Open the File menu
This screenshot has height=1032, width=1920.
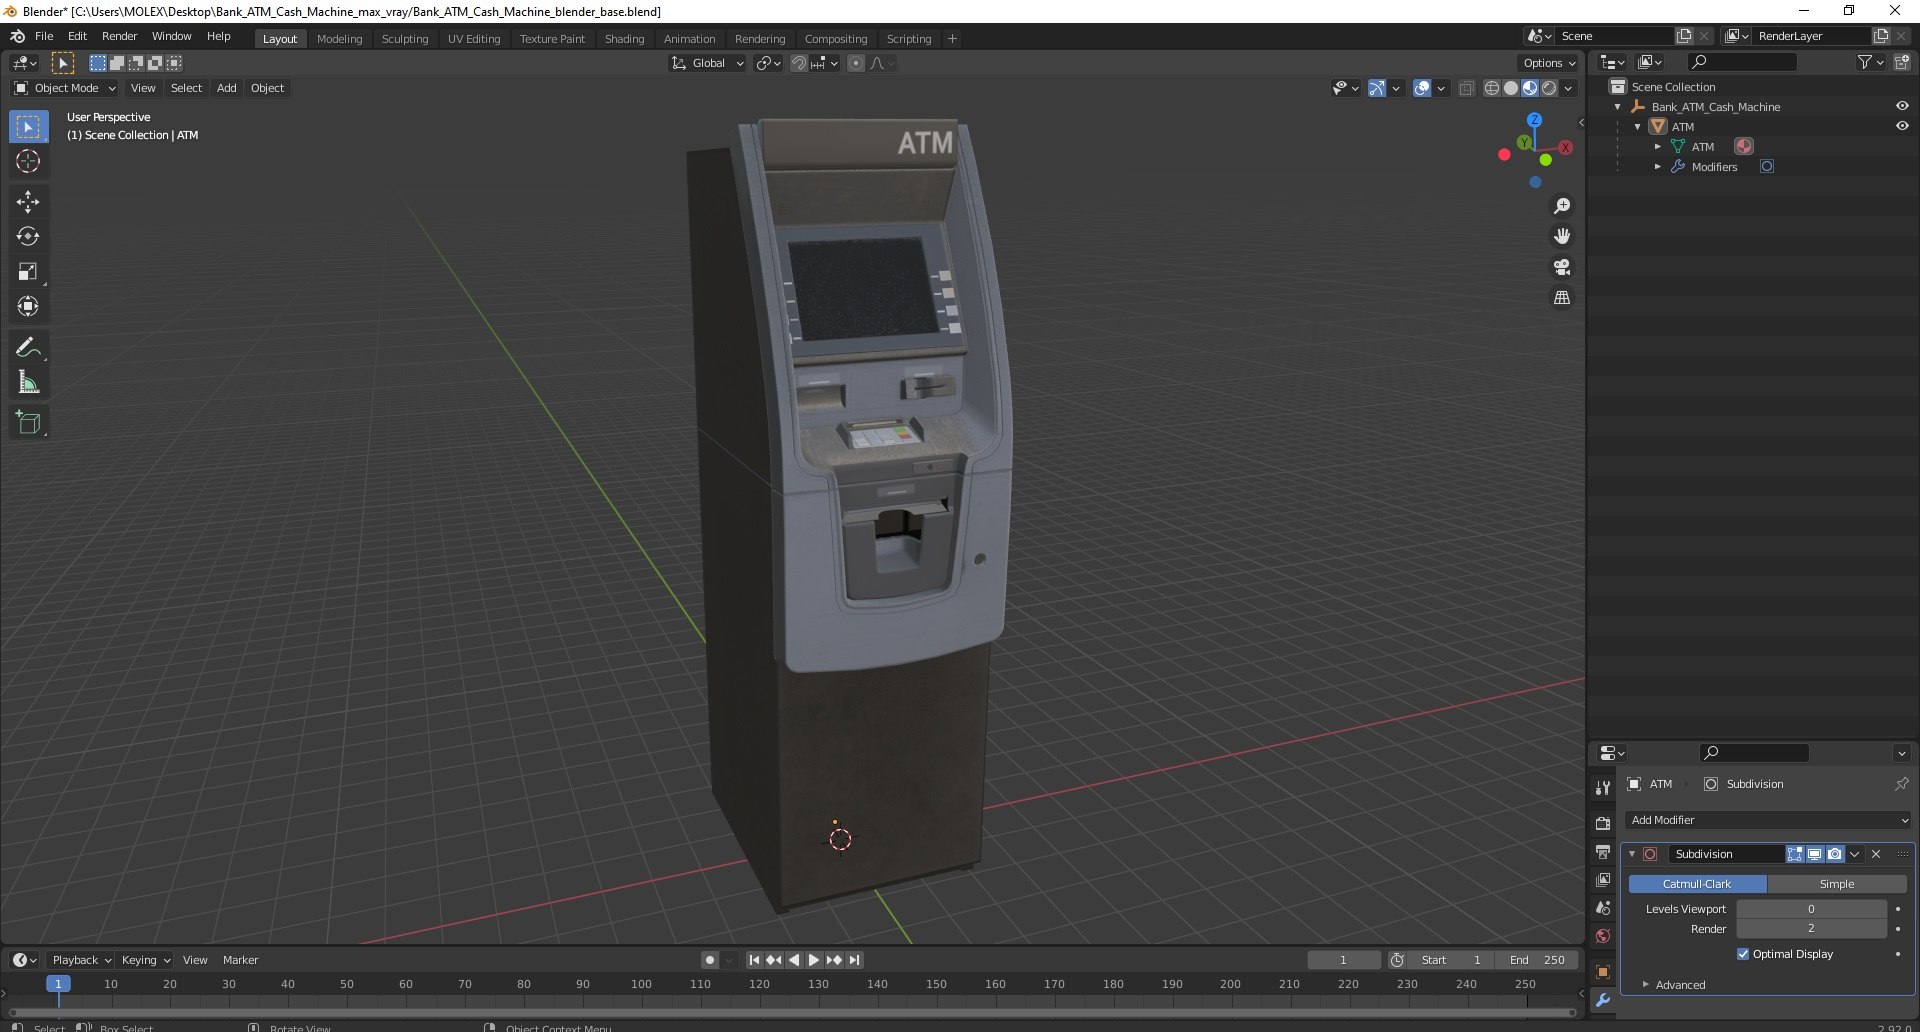point(44,36)
